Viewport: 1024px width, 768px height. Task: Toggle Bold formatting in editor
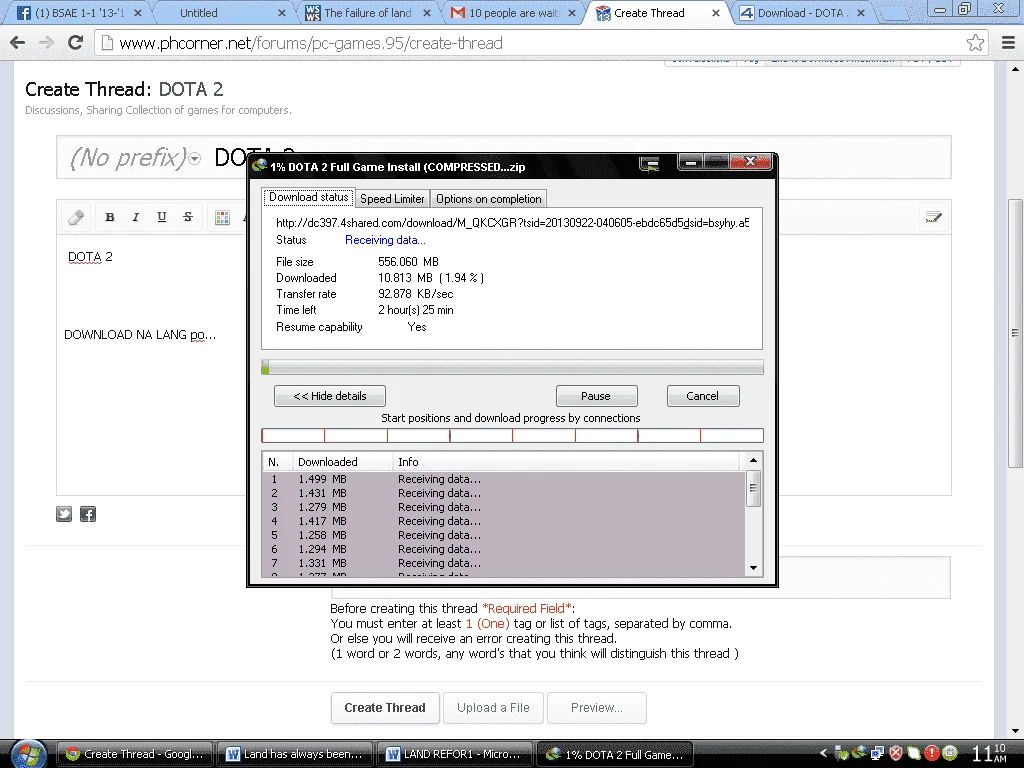[110, 217]
